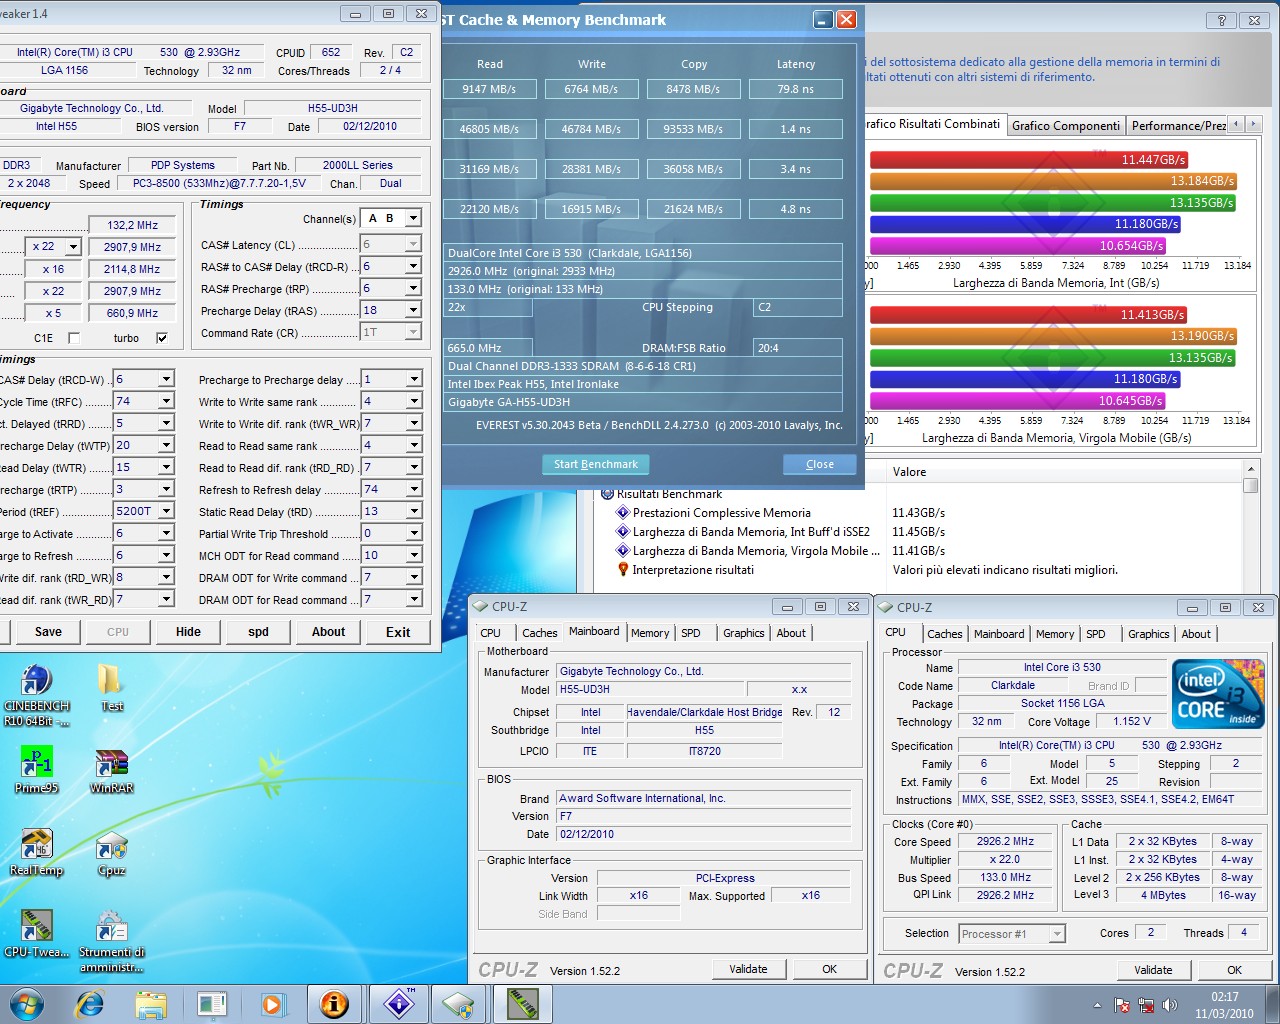Open CINEBENCH R10 64Bit desktop shortcut
Viewport: 1280px width, 1024px height.
[36, 694]
